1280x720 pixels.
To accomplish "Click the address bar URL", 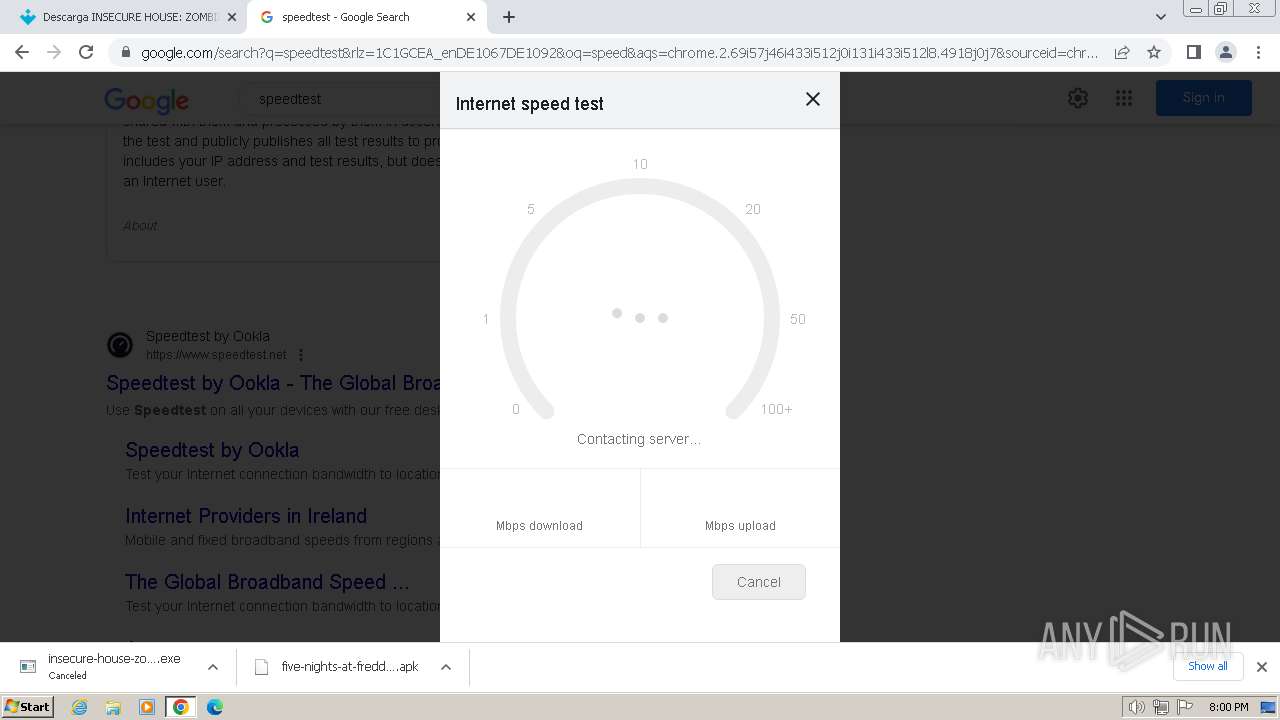I will pos(620,53).
